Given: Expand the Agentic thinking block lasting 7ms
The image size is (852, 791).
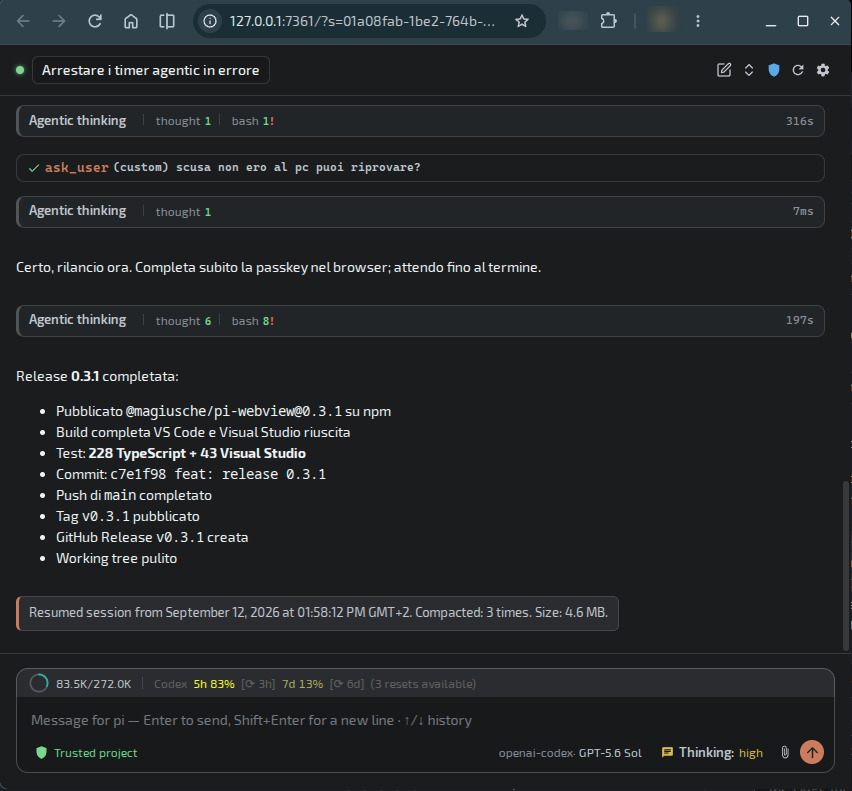Looking at the screenshot, I should tap(420, 211).
